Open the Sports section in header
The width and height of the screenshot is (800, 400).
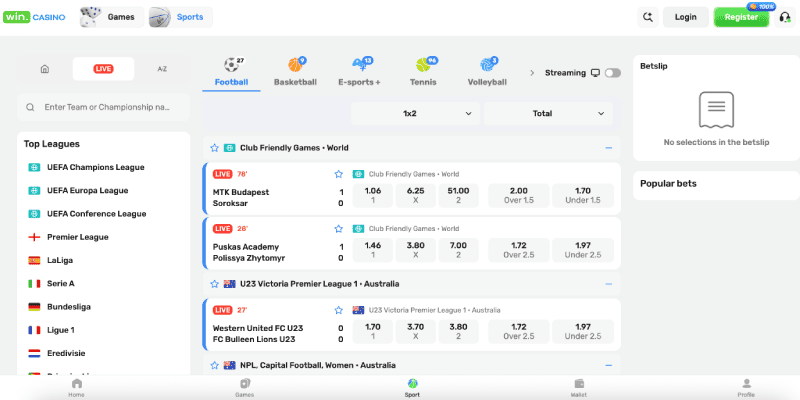point(181,17)
